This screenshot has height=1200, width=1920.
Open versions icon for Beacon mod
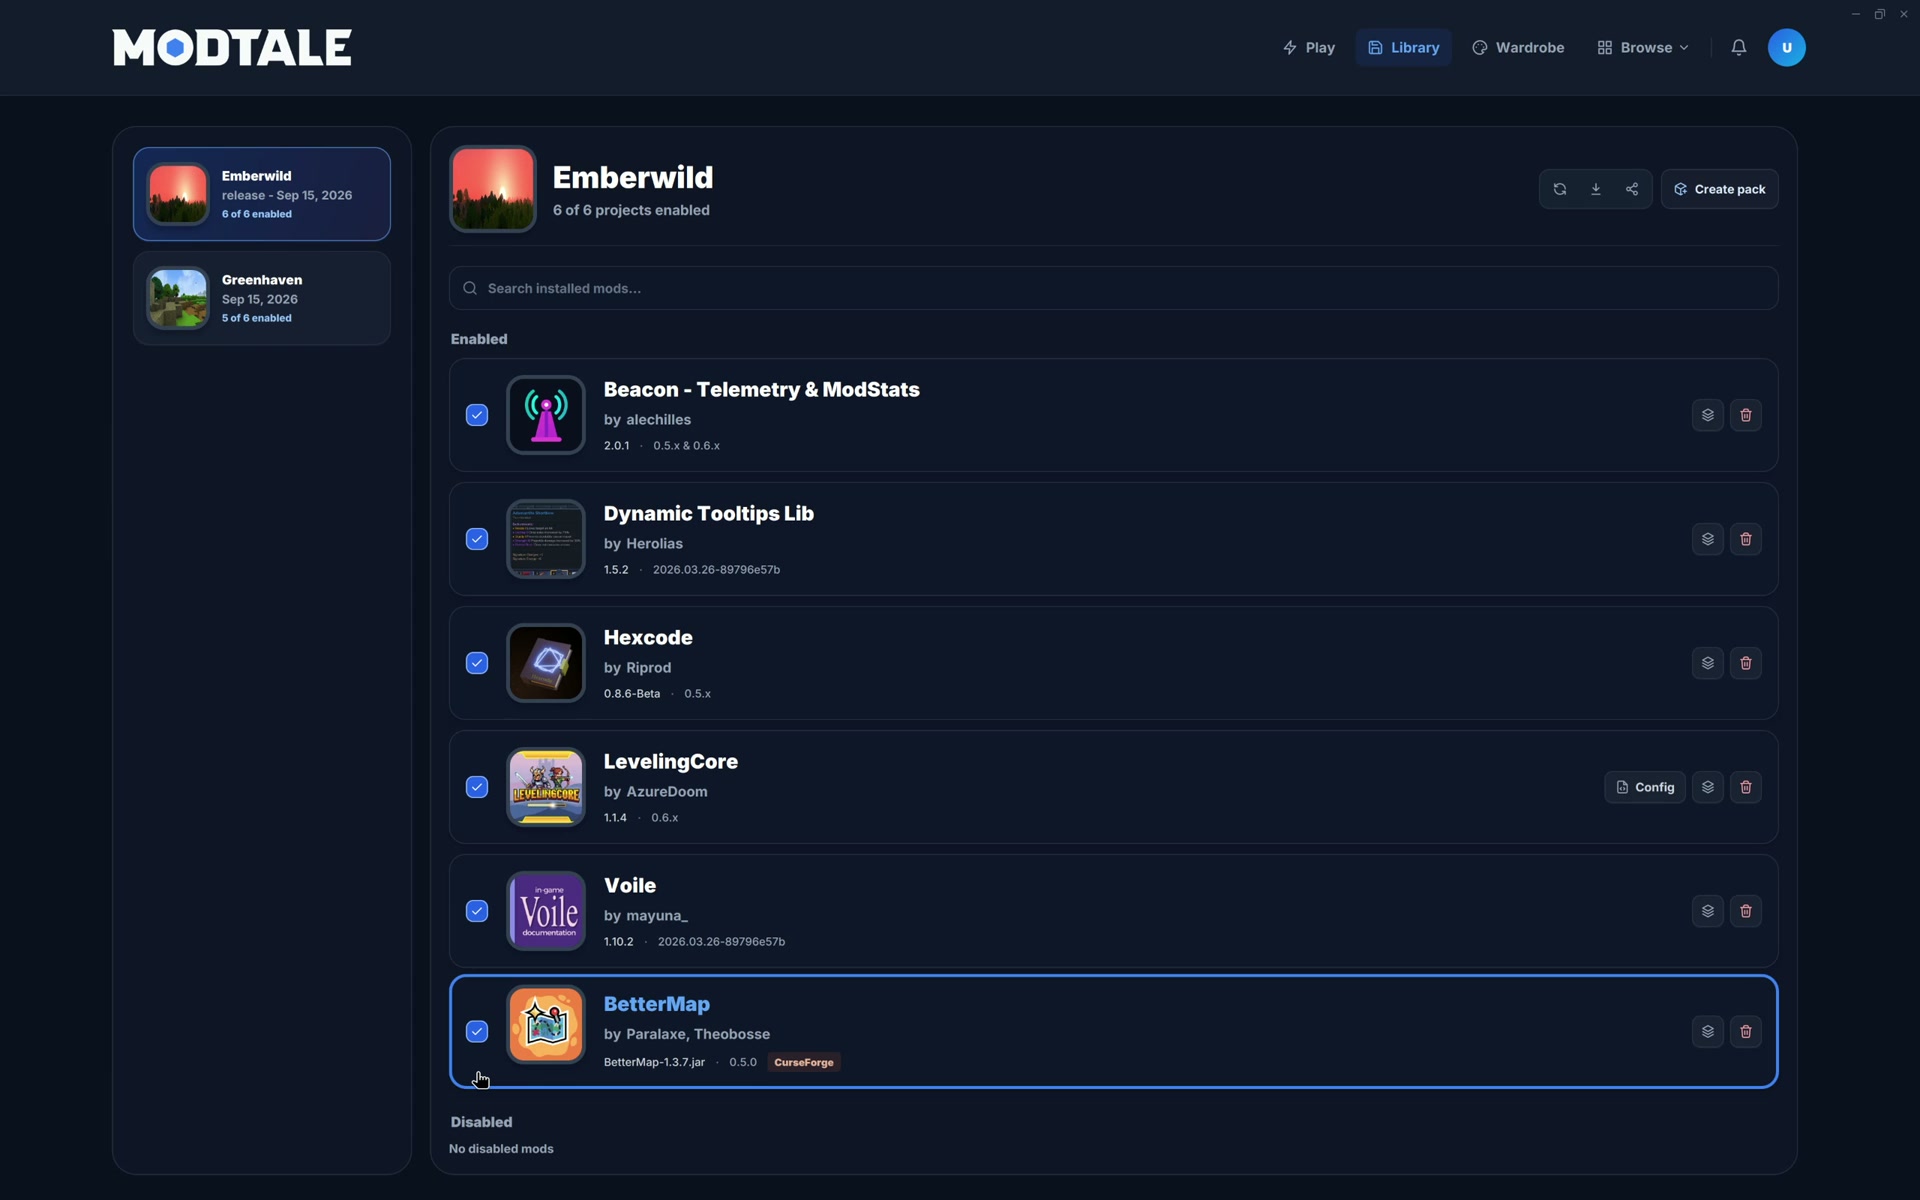pos(1708,415)
